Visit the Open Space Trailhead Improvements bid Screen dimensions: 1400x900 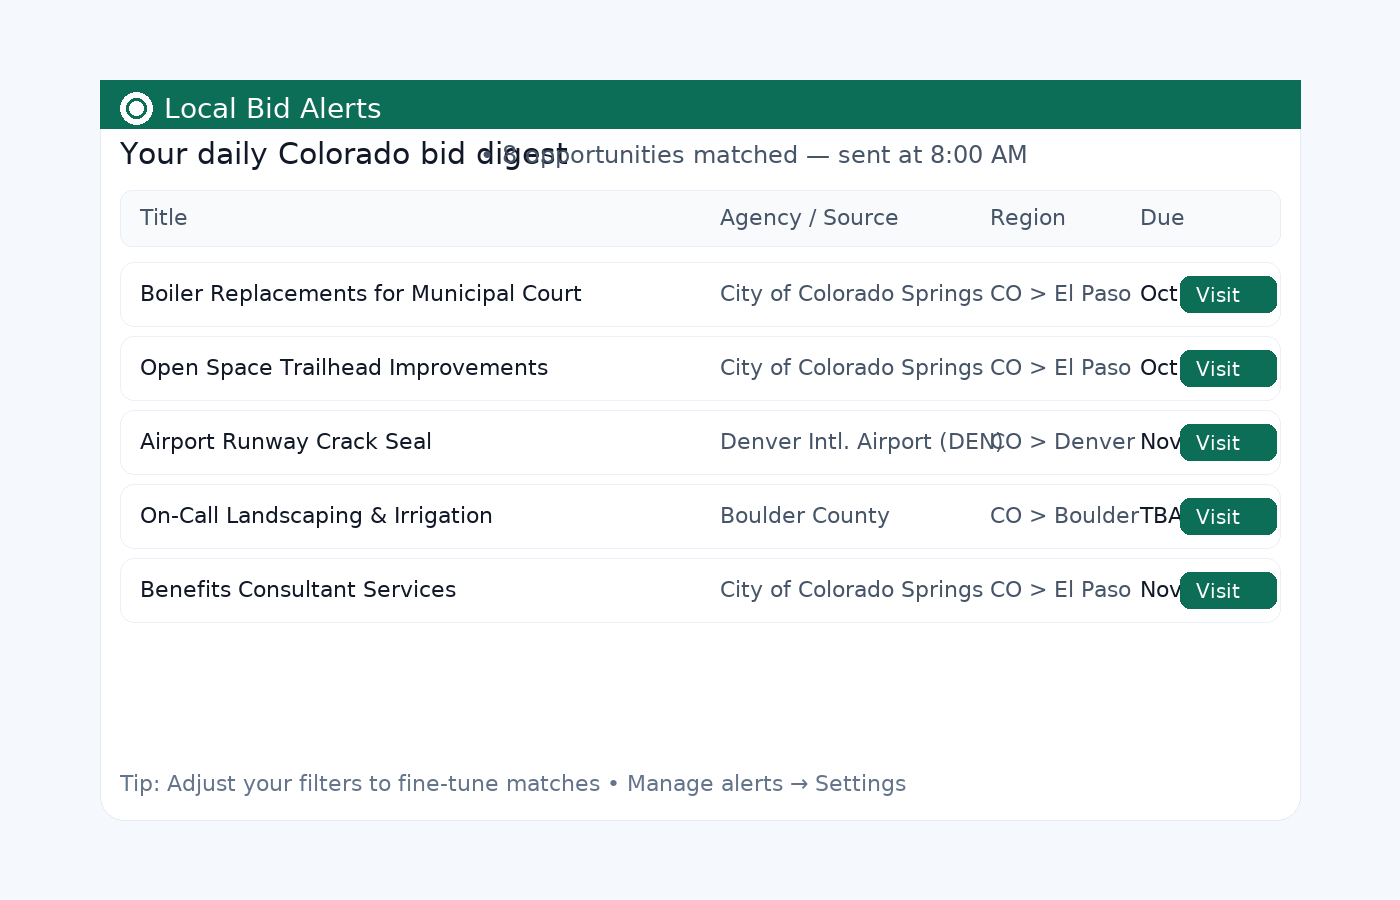click(x=1228, y=369)
